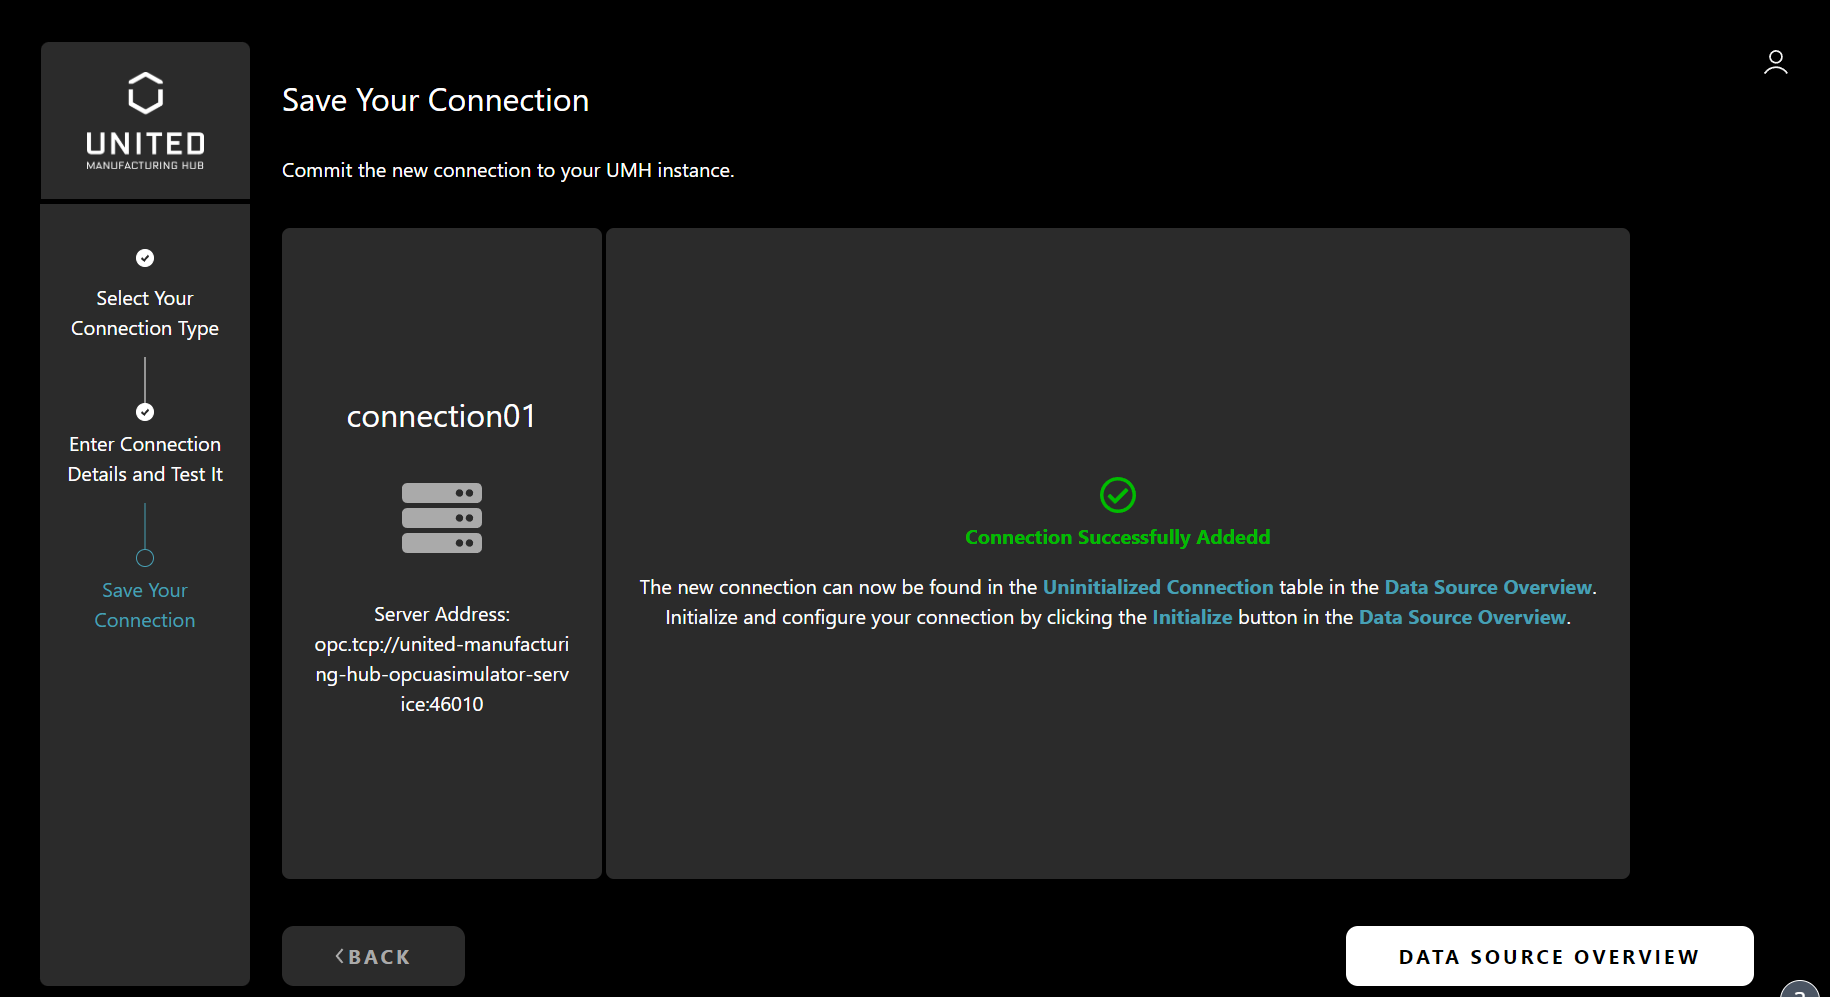This screenshot has width=1830, height=997.
Task: Click the United Manufacturing Hub logo
Action: 145,120
